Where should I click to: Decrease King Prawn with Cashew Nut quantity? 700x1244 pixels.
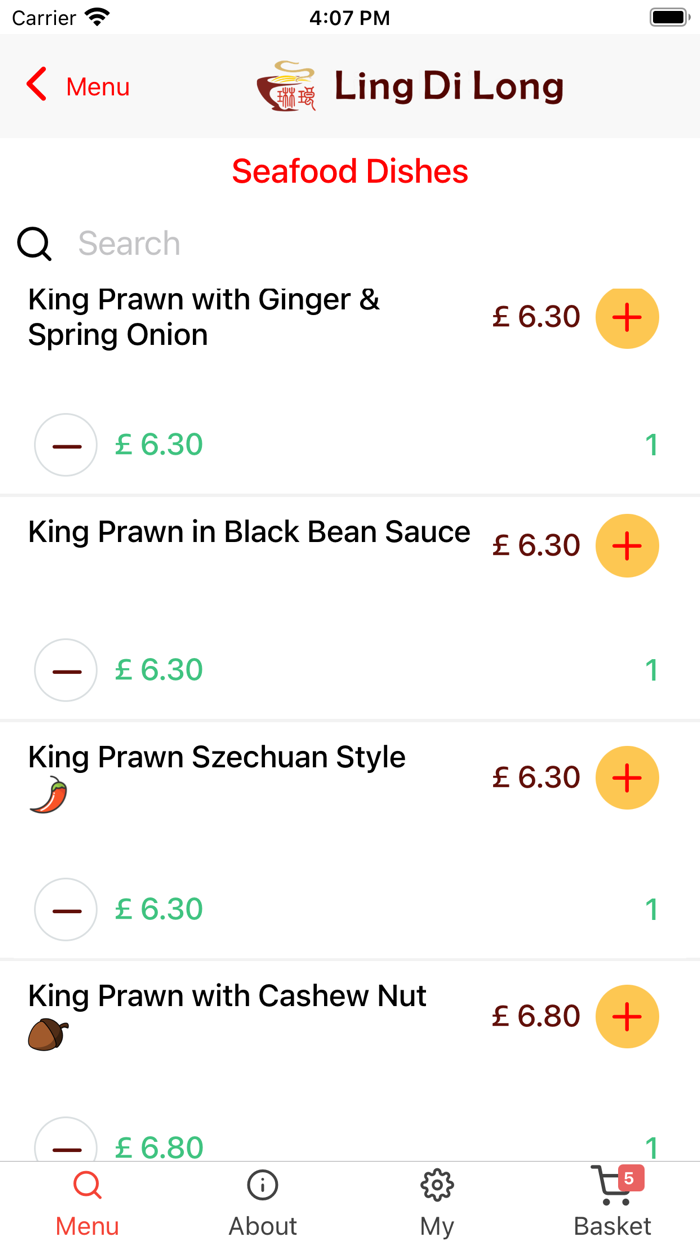(x=66, y=1145)
